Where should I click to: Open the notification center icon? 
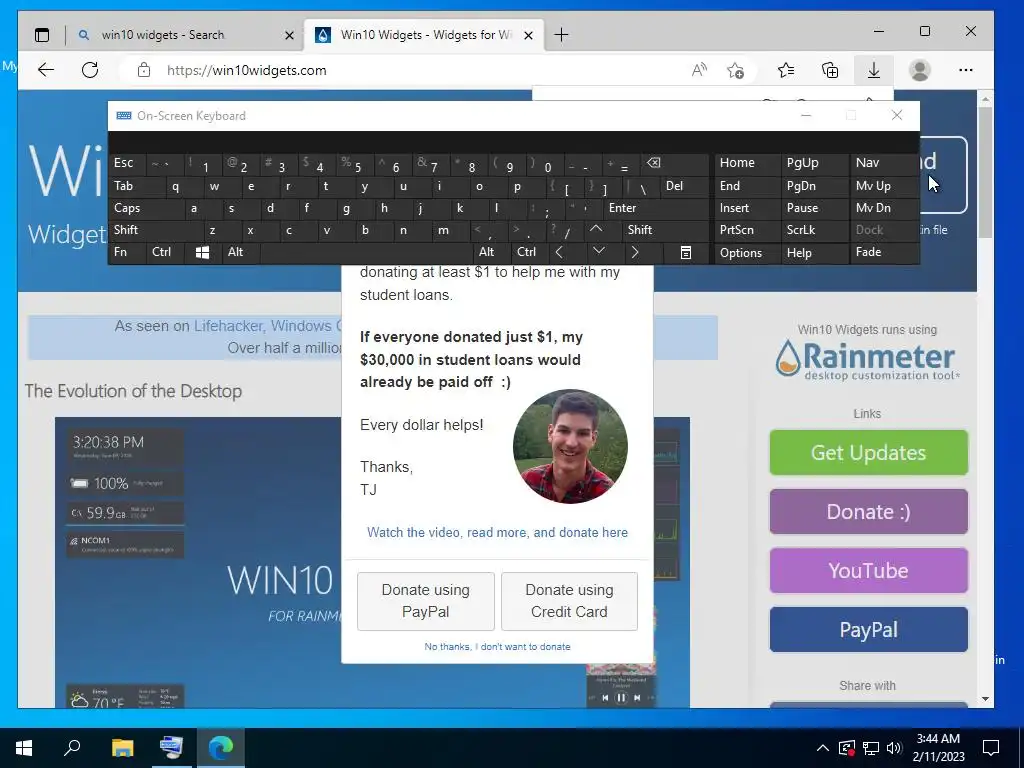click(x=991, y=748)
